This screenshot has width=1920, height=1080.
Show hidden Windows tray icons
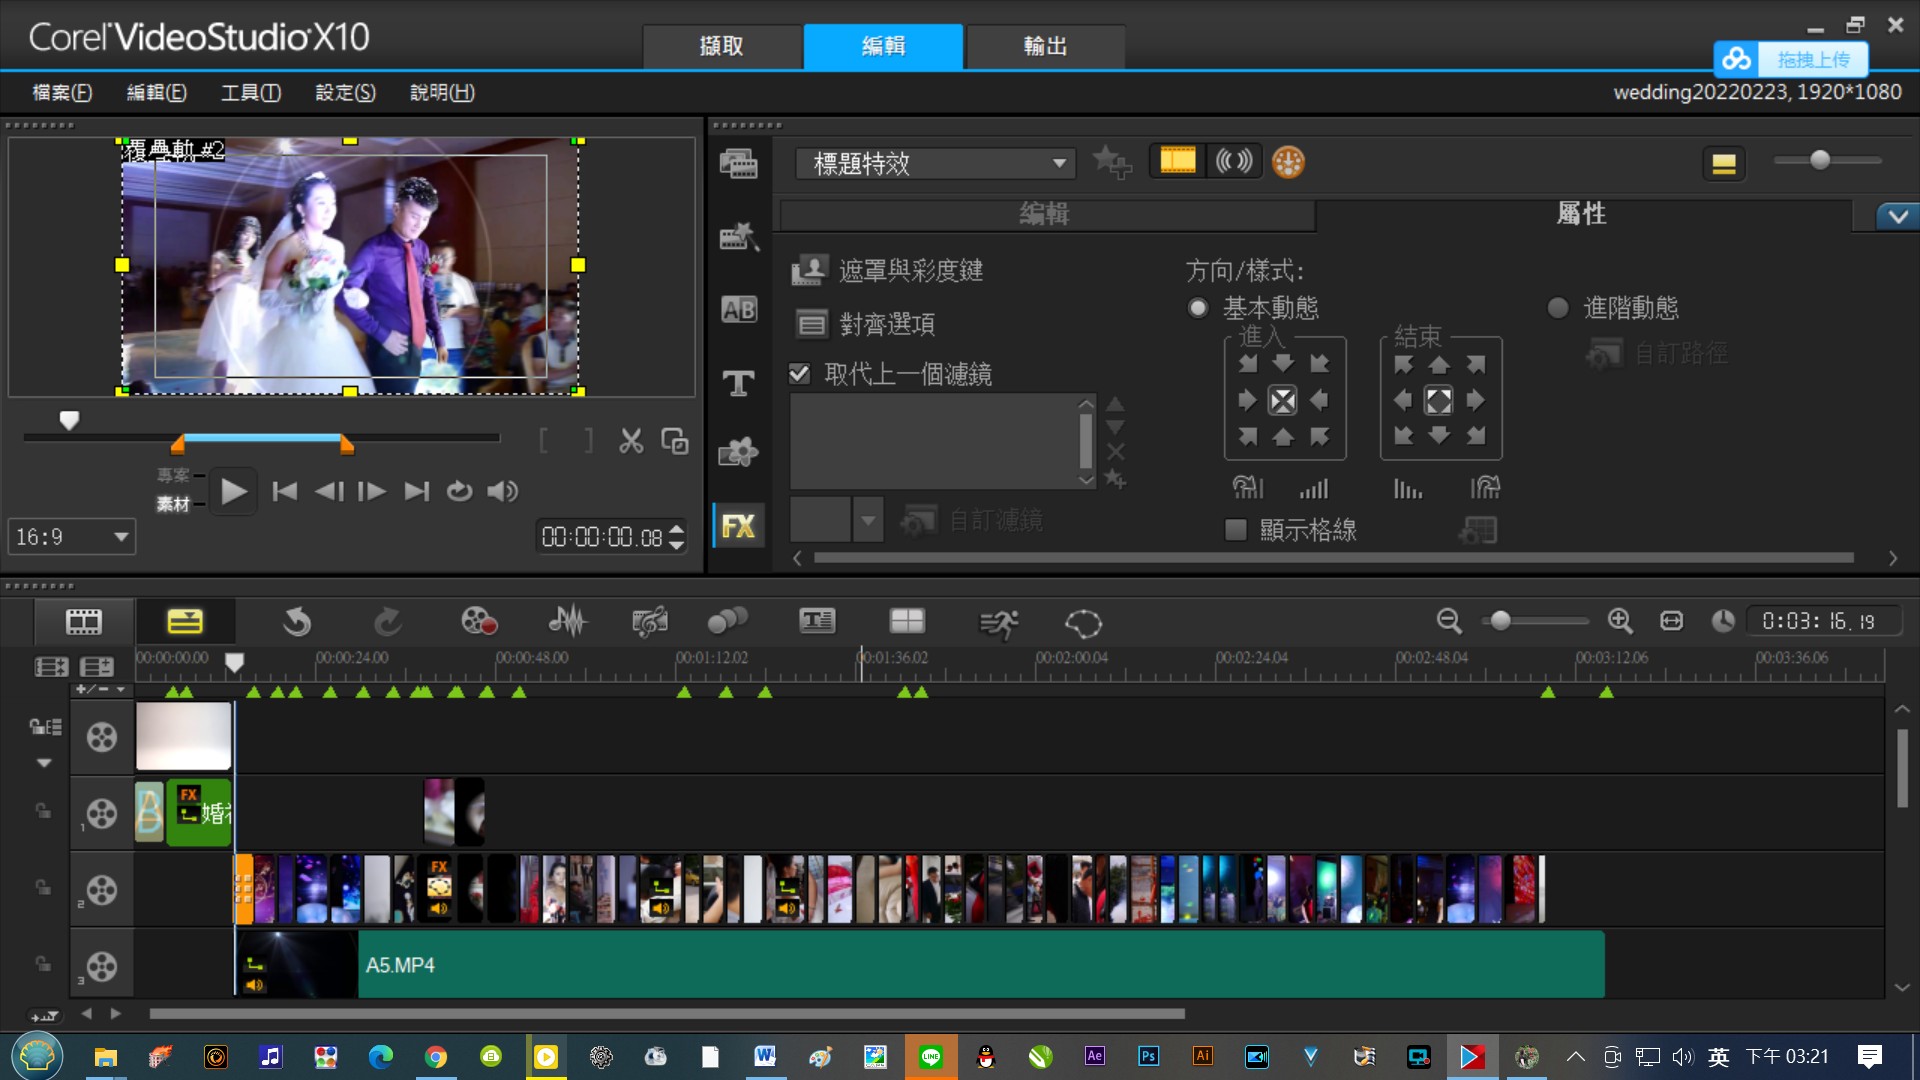click(1575, 1057)
